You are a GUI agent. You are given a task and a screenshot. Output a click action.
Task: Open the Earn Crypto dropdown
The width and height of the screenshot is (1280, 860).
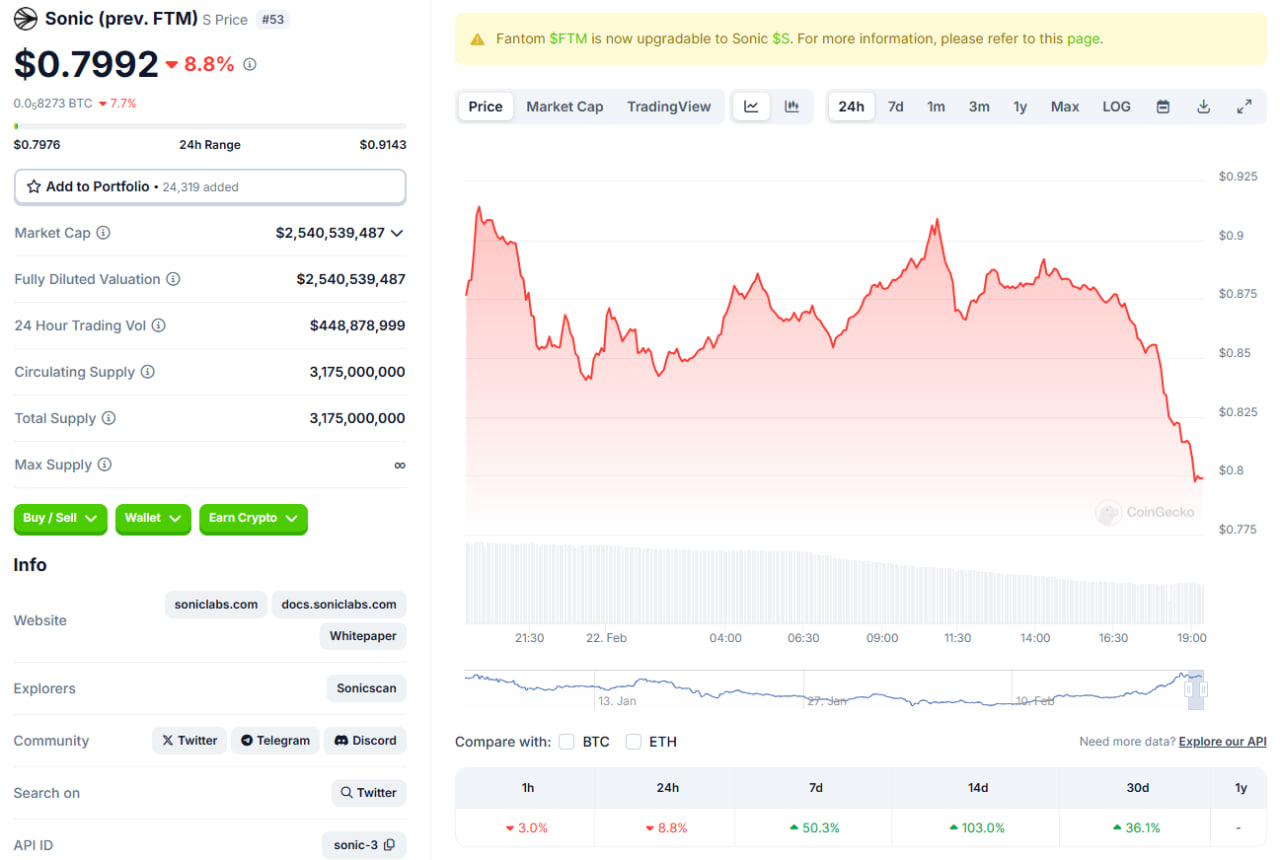point(253,518)
